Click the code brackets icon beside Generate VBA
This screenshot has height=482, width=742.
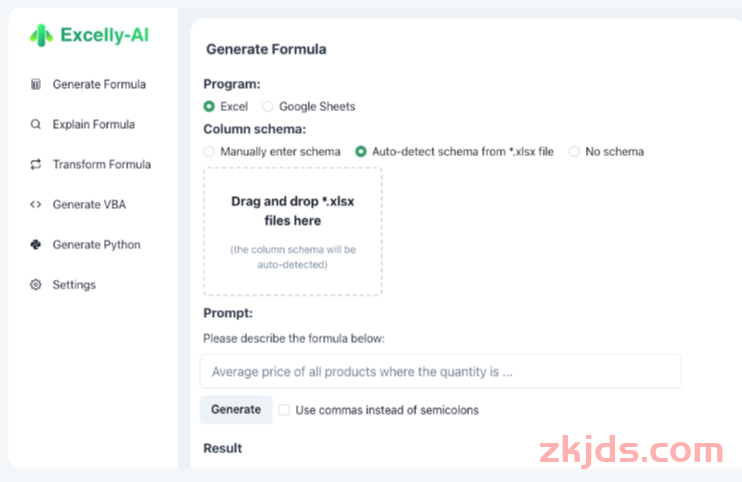pos(36,204)
